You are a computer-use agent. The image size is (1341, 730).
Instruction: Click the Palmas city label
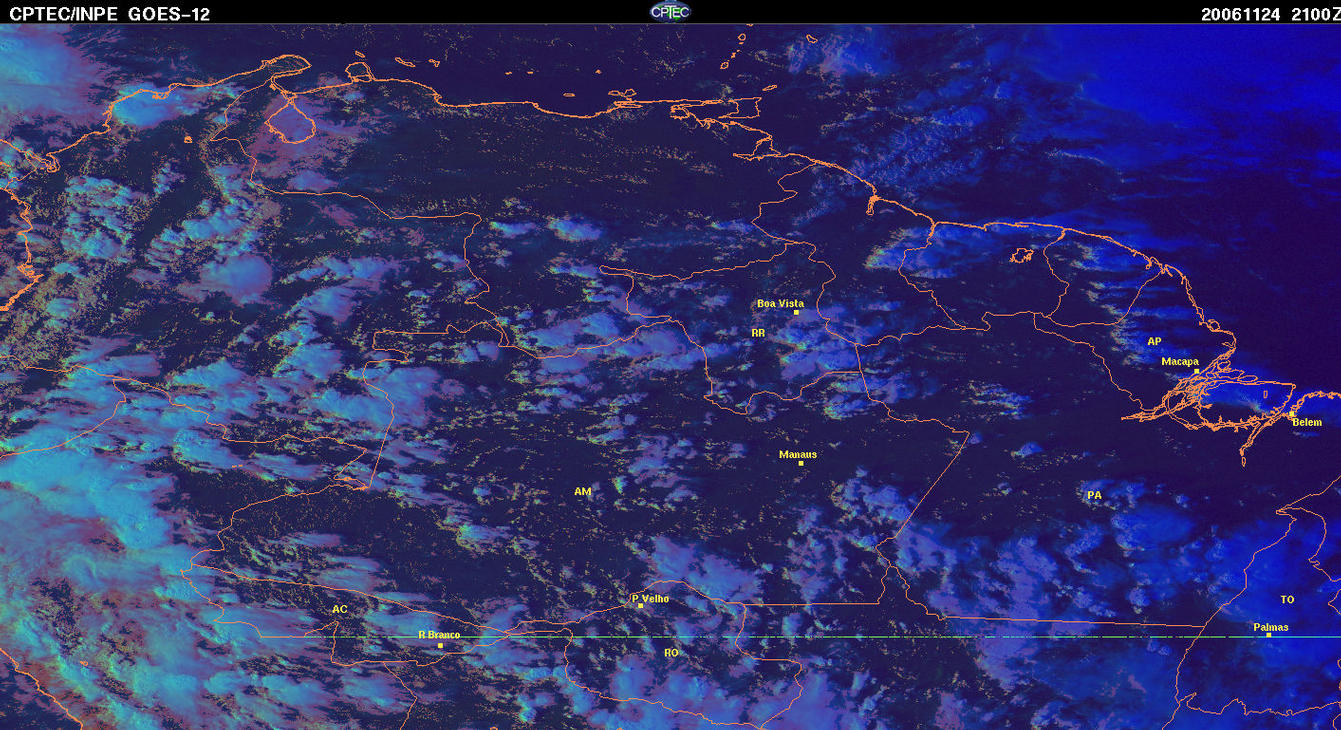tap(1271, 627)
